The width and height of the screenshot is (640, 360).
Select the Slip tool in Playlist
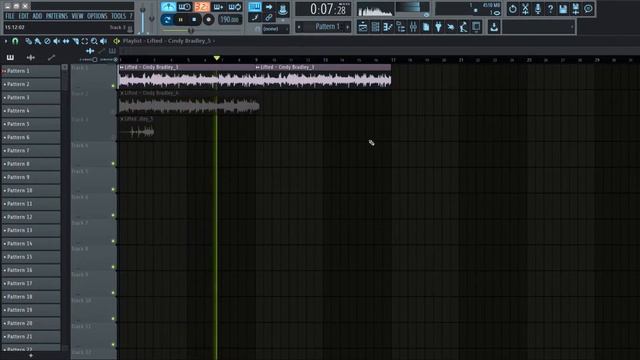[66, 41]
